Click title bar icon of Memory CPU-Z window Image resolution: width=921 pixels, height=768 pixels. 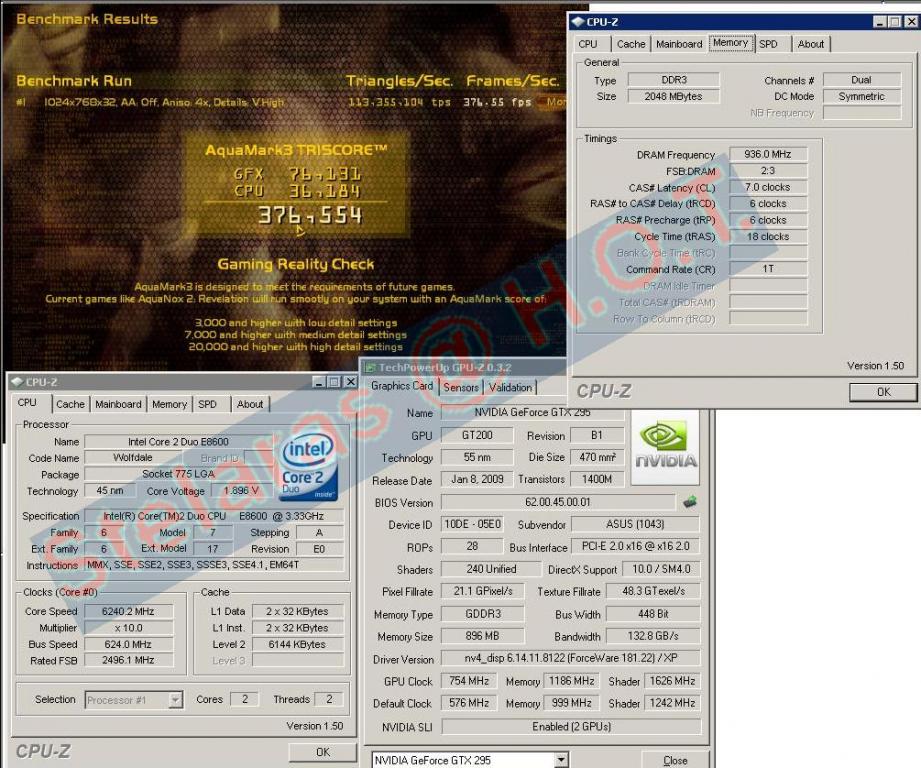pyautogui.click(x=578, y=22)
